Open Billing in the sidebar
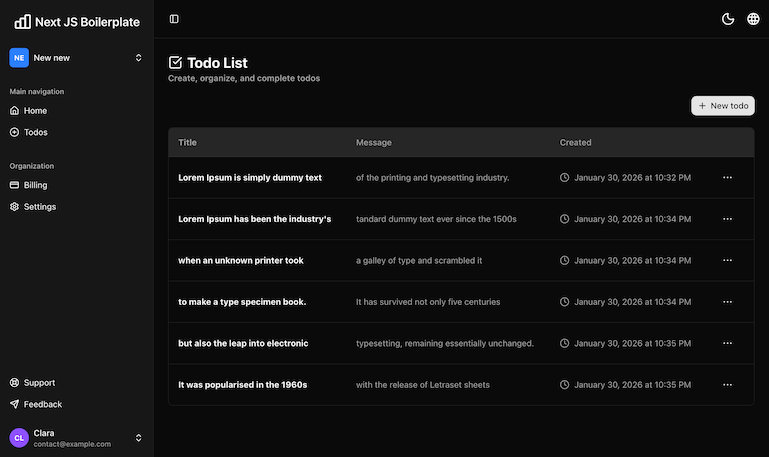Viewport: 769px width, 457px height. coord(35,185)
